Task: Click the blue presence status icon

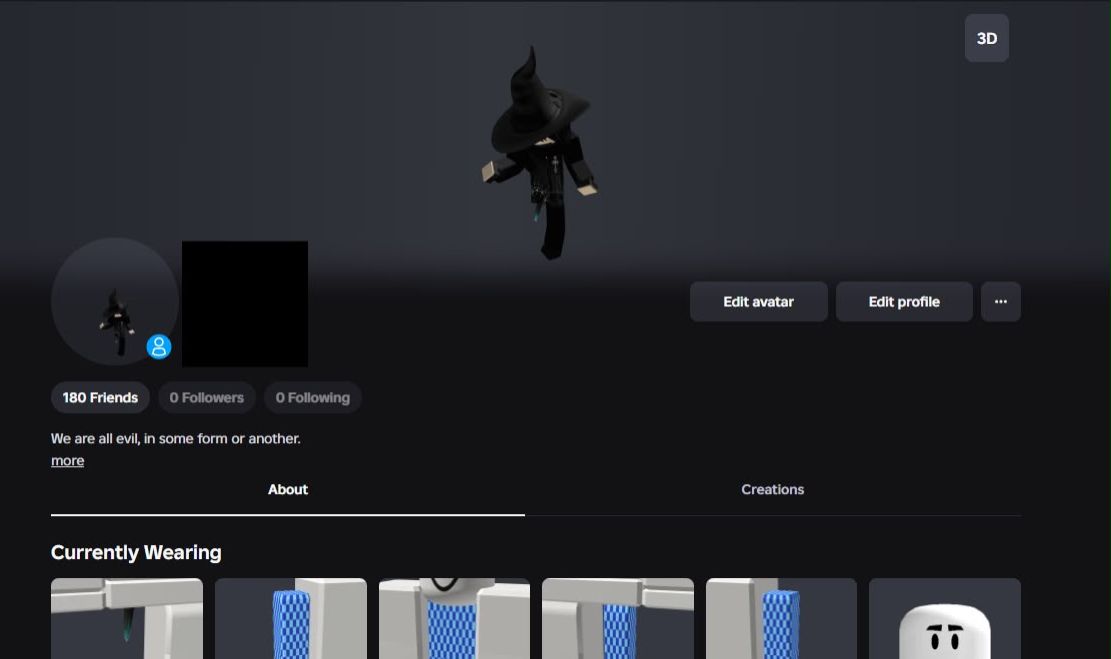Action: (159, 347)
